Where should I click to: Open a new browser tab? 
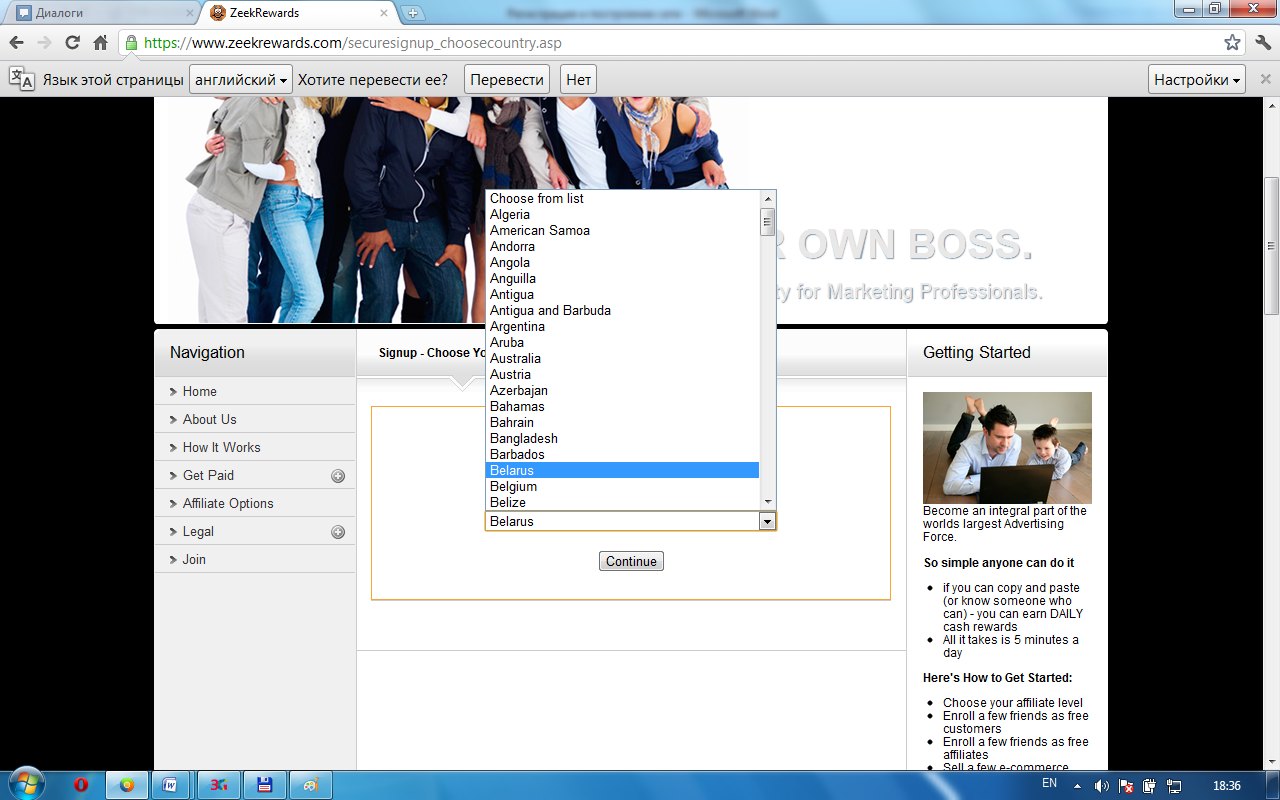pyautogui.click(x=412, y=13)
